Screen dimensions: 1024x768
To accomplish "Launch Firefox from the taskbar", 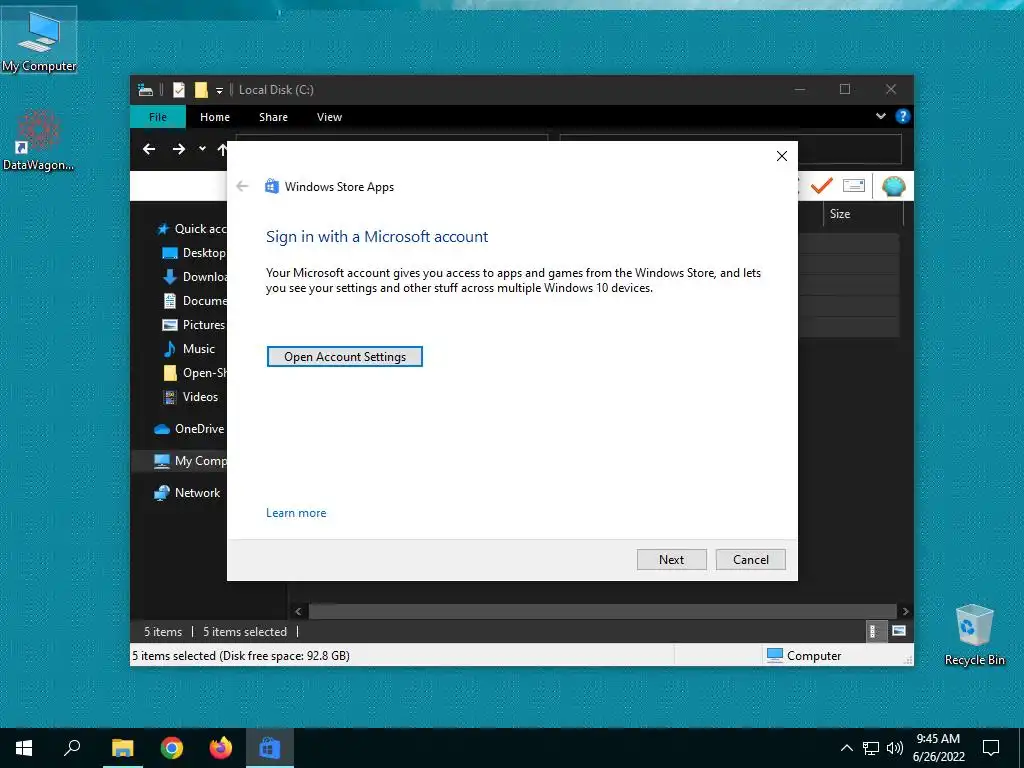I will tap(221, 748).
